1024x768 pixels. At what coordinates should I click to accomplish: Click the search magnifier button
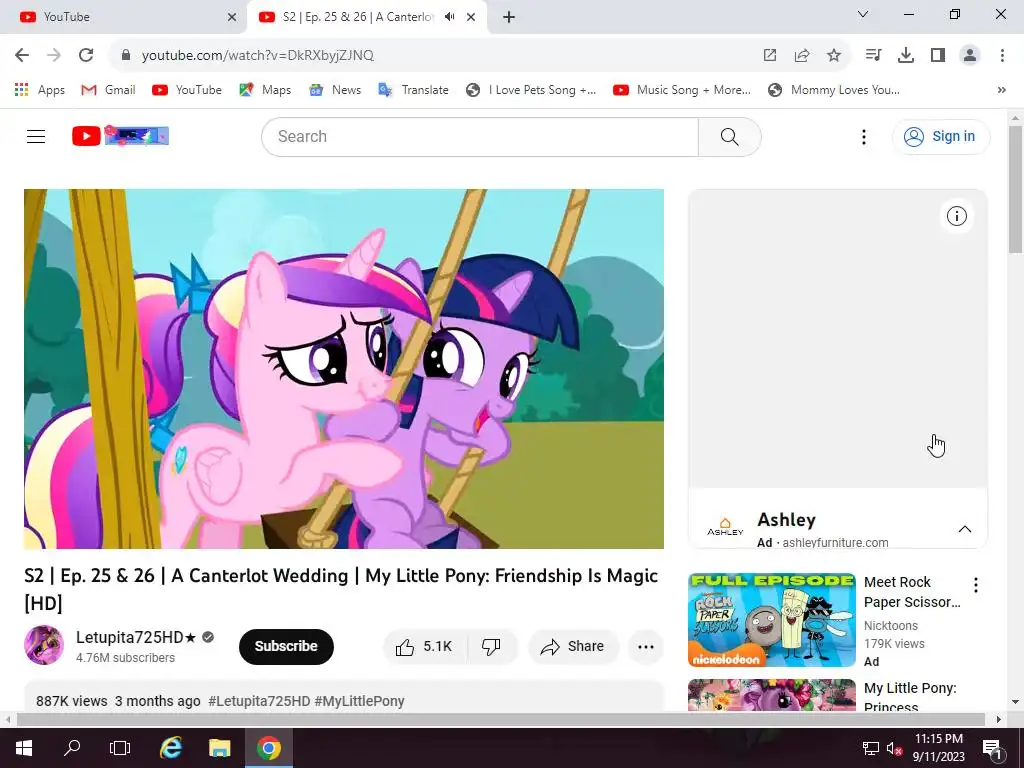tap(729, 136)
